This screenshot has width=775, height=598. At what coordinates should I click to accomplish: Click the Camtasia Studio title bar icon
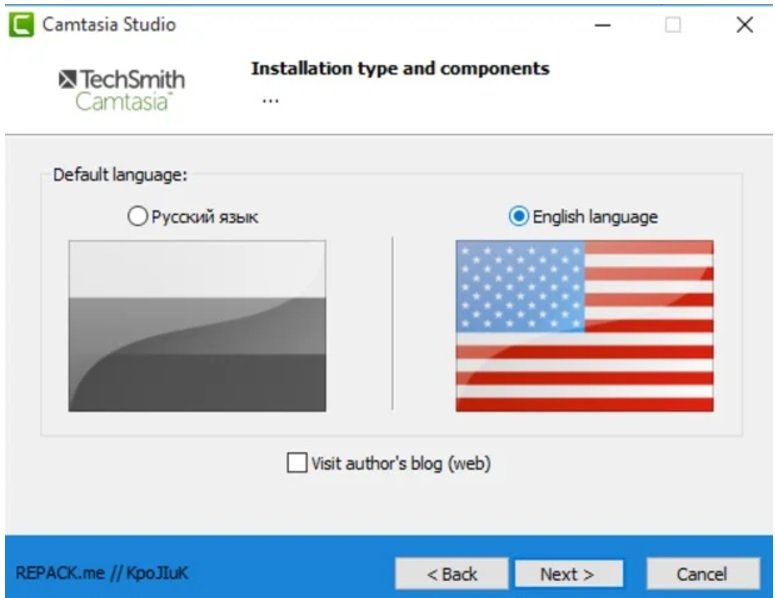pos(22,25)
